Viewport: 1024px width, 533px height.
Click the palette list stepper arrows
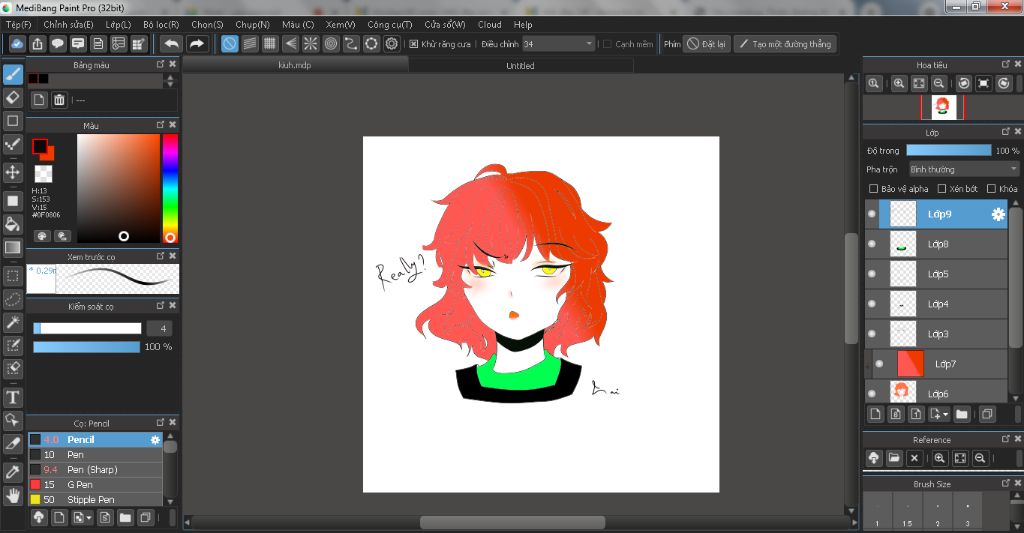(170, 80)
